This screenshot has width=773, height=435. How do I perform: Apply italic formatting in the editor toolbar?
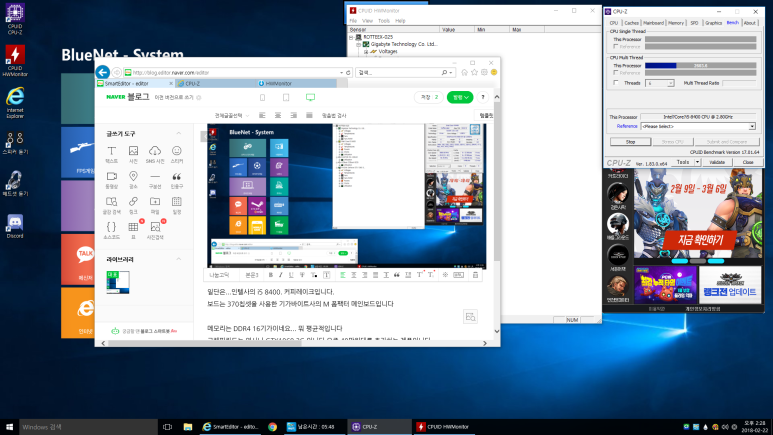tap(281, 275)
